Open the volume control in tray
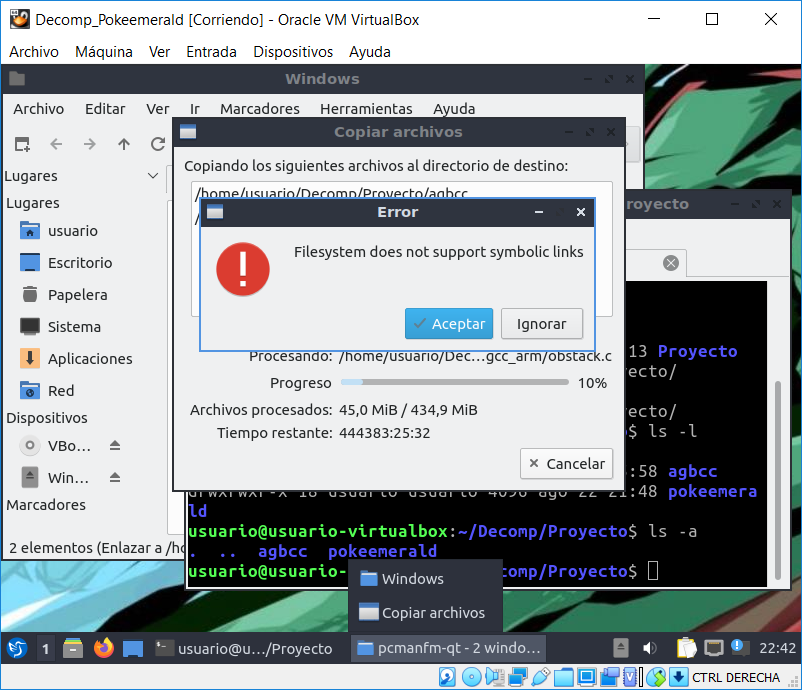Screen dimensions: 802x690 [x=649, y=648]
